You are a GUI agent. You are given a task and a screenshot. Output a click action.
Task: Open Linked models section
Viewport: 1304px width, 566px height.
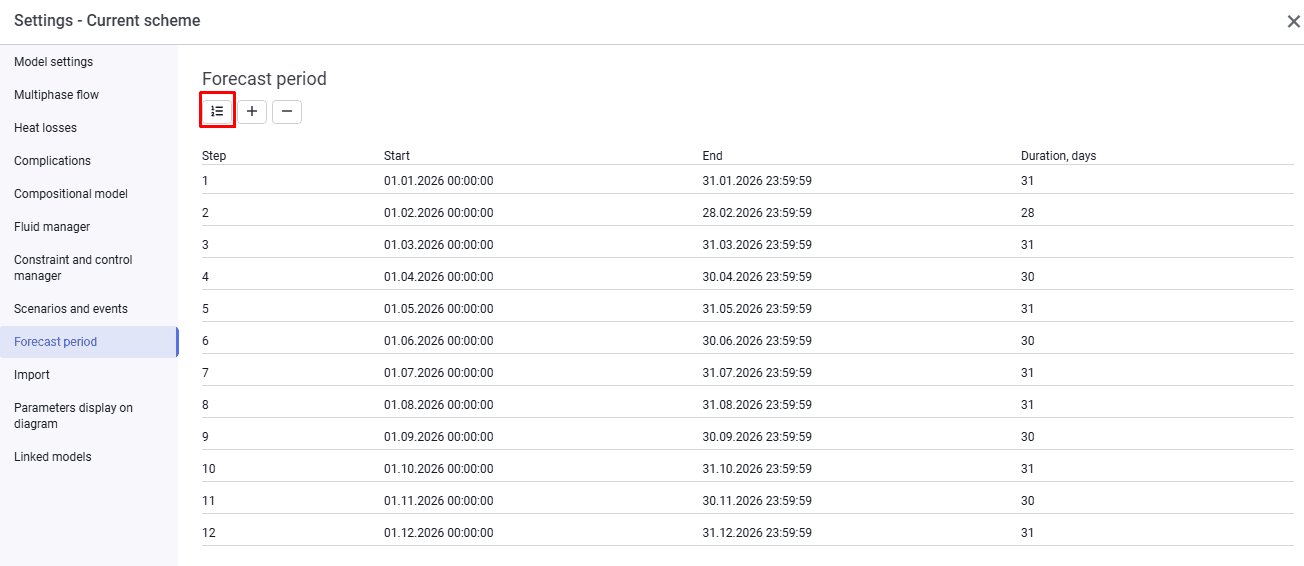pyautogui.click(x=53, y=457)
